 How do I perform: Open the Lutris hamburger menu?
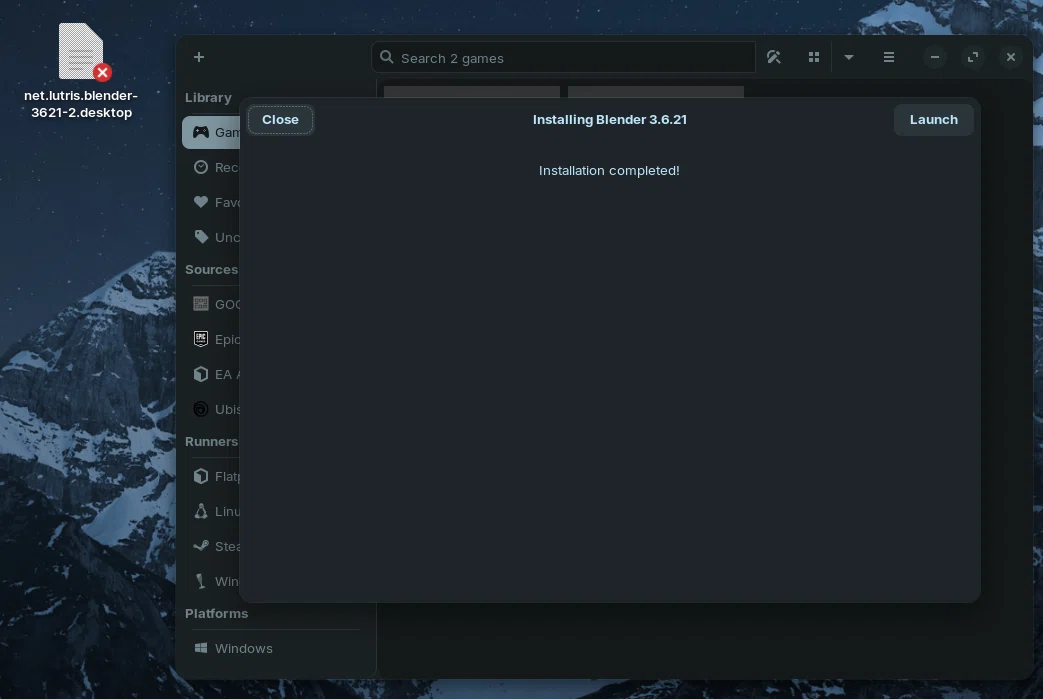point(889,57)
